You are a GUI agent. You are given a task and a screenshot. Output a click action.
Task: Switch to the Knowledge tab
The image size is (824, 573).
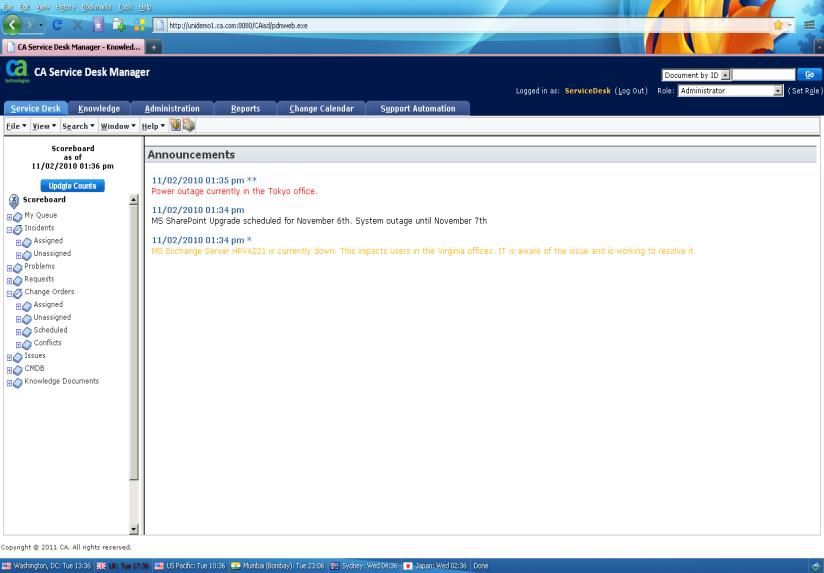(99, 108)
